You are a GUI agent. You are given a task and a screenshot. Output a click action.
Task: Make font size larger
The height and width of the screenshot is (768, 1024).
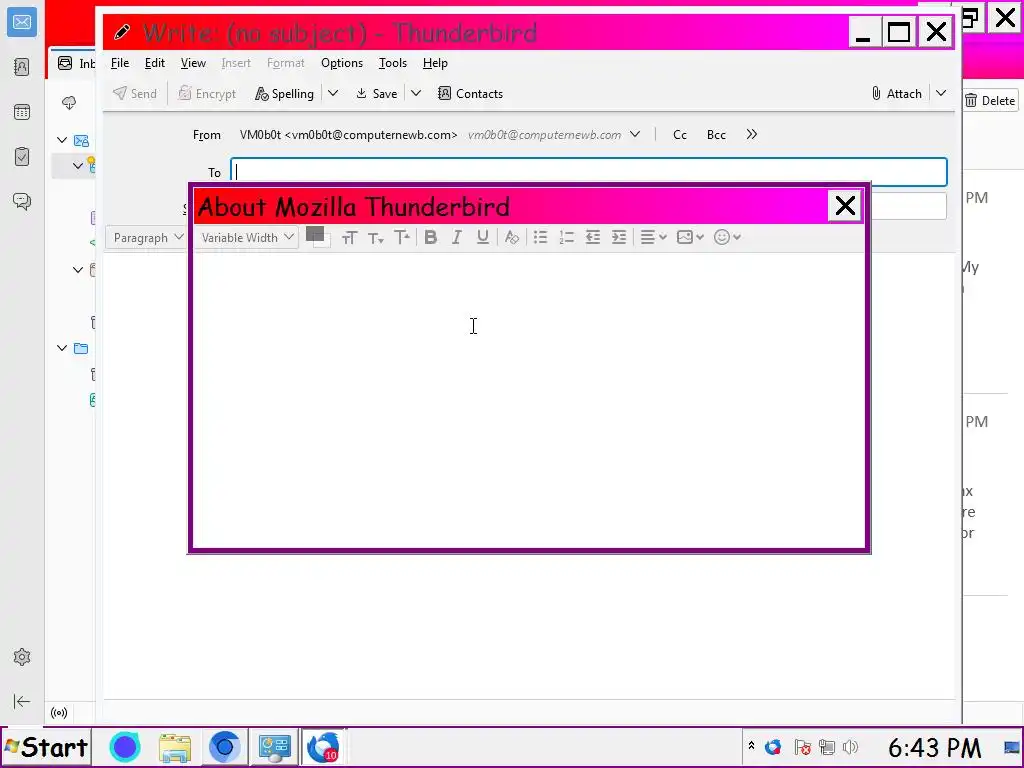tap(402, 238)
